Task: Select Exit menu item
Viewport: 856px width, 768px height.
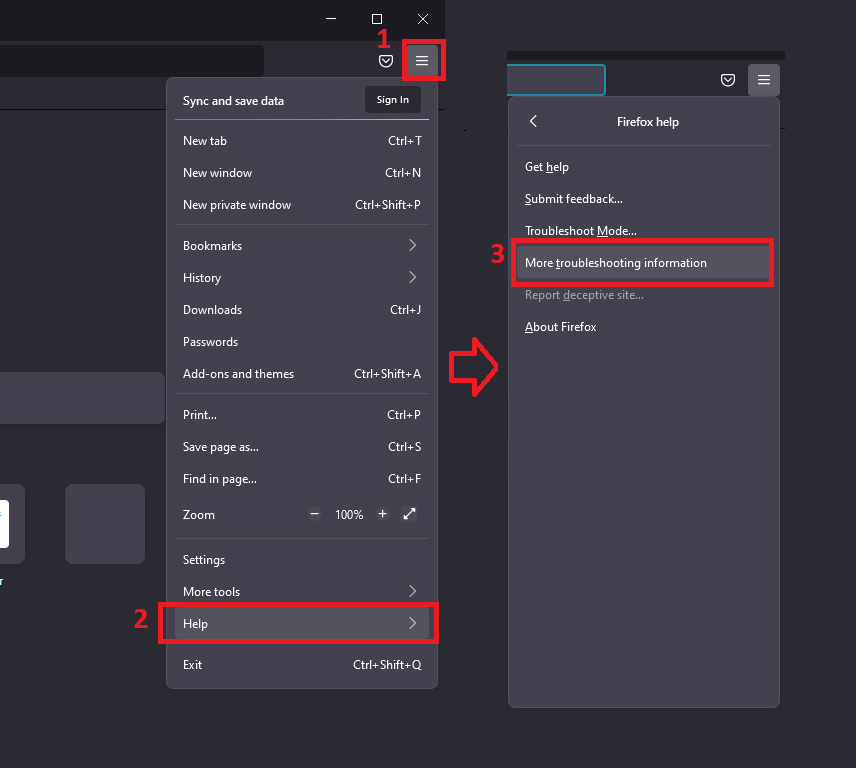Action: (302, 665)
